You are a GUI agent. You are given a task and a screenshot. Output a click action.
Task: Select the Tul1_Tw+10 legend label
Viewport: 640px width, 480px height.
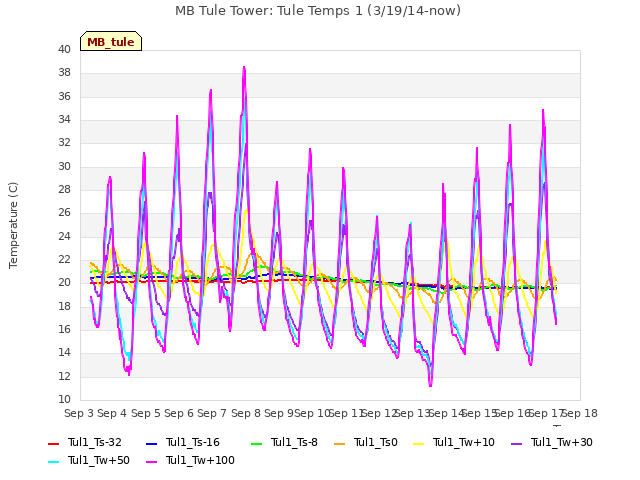click(464, 442)
